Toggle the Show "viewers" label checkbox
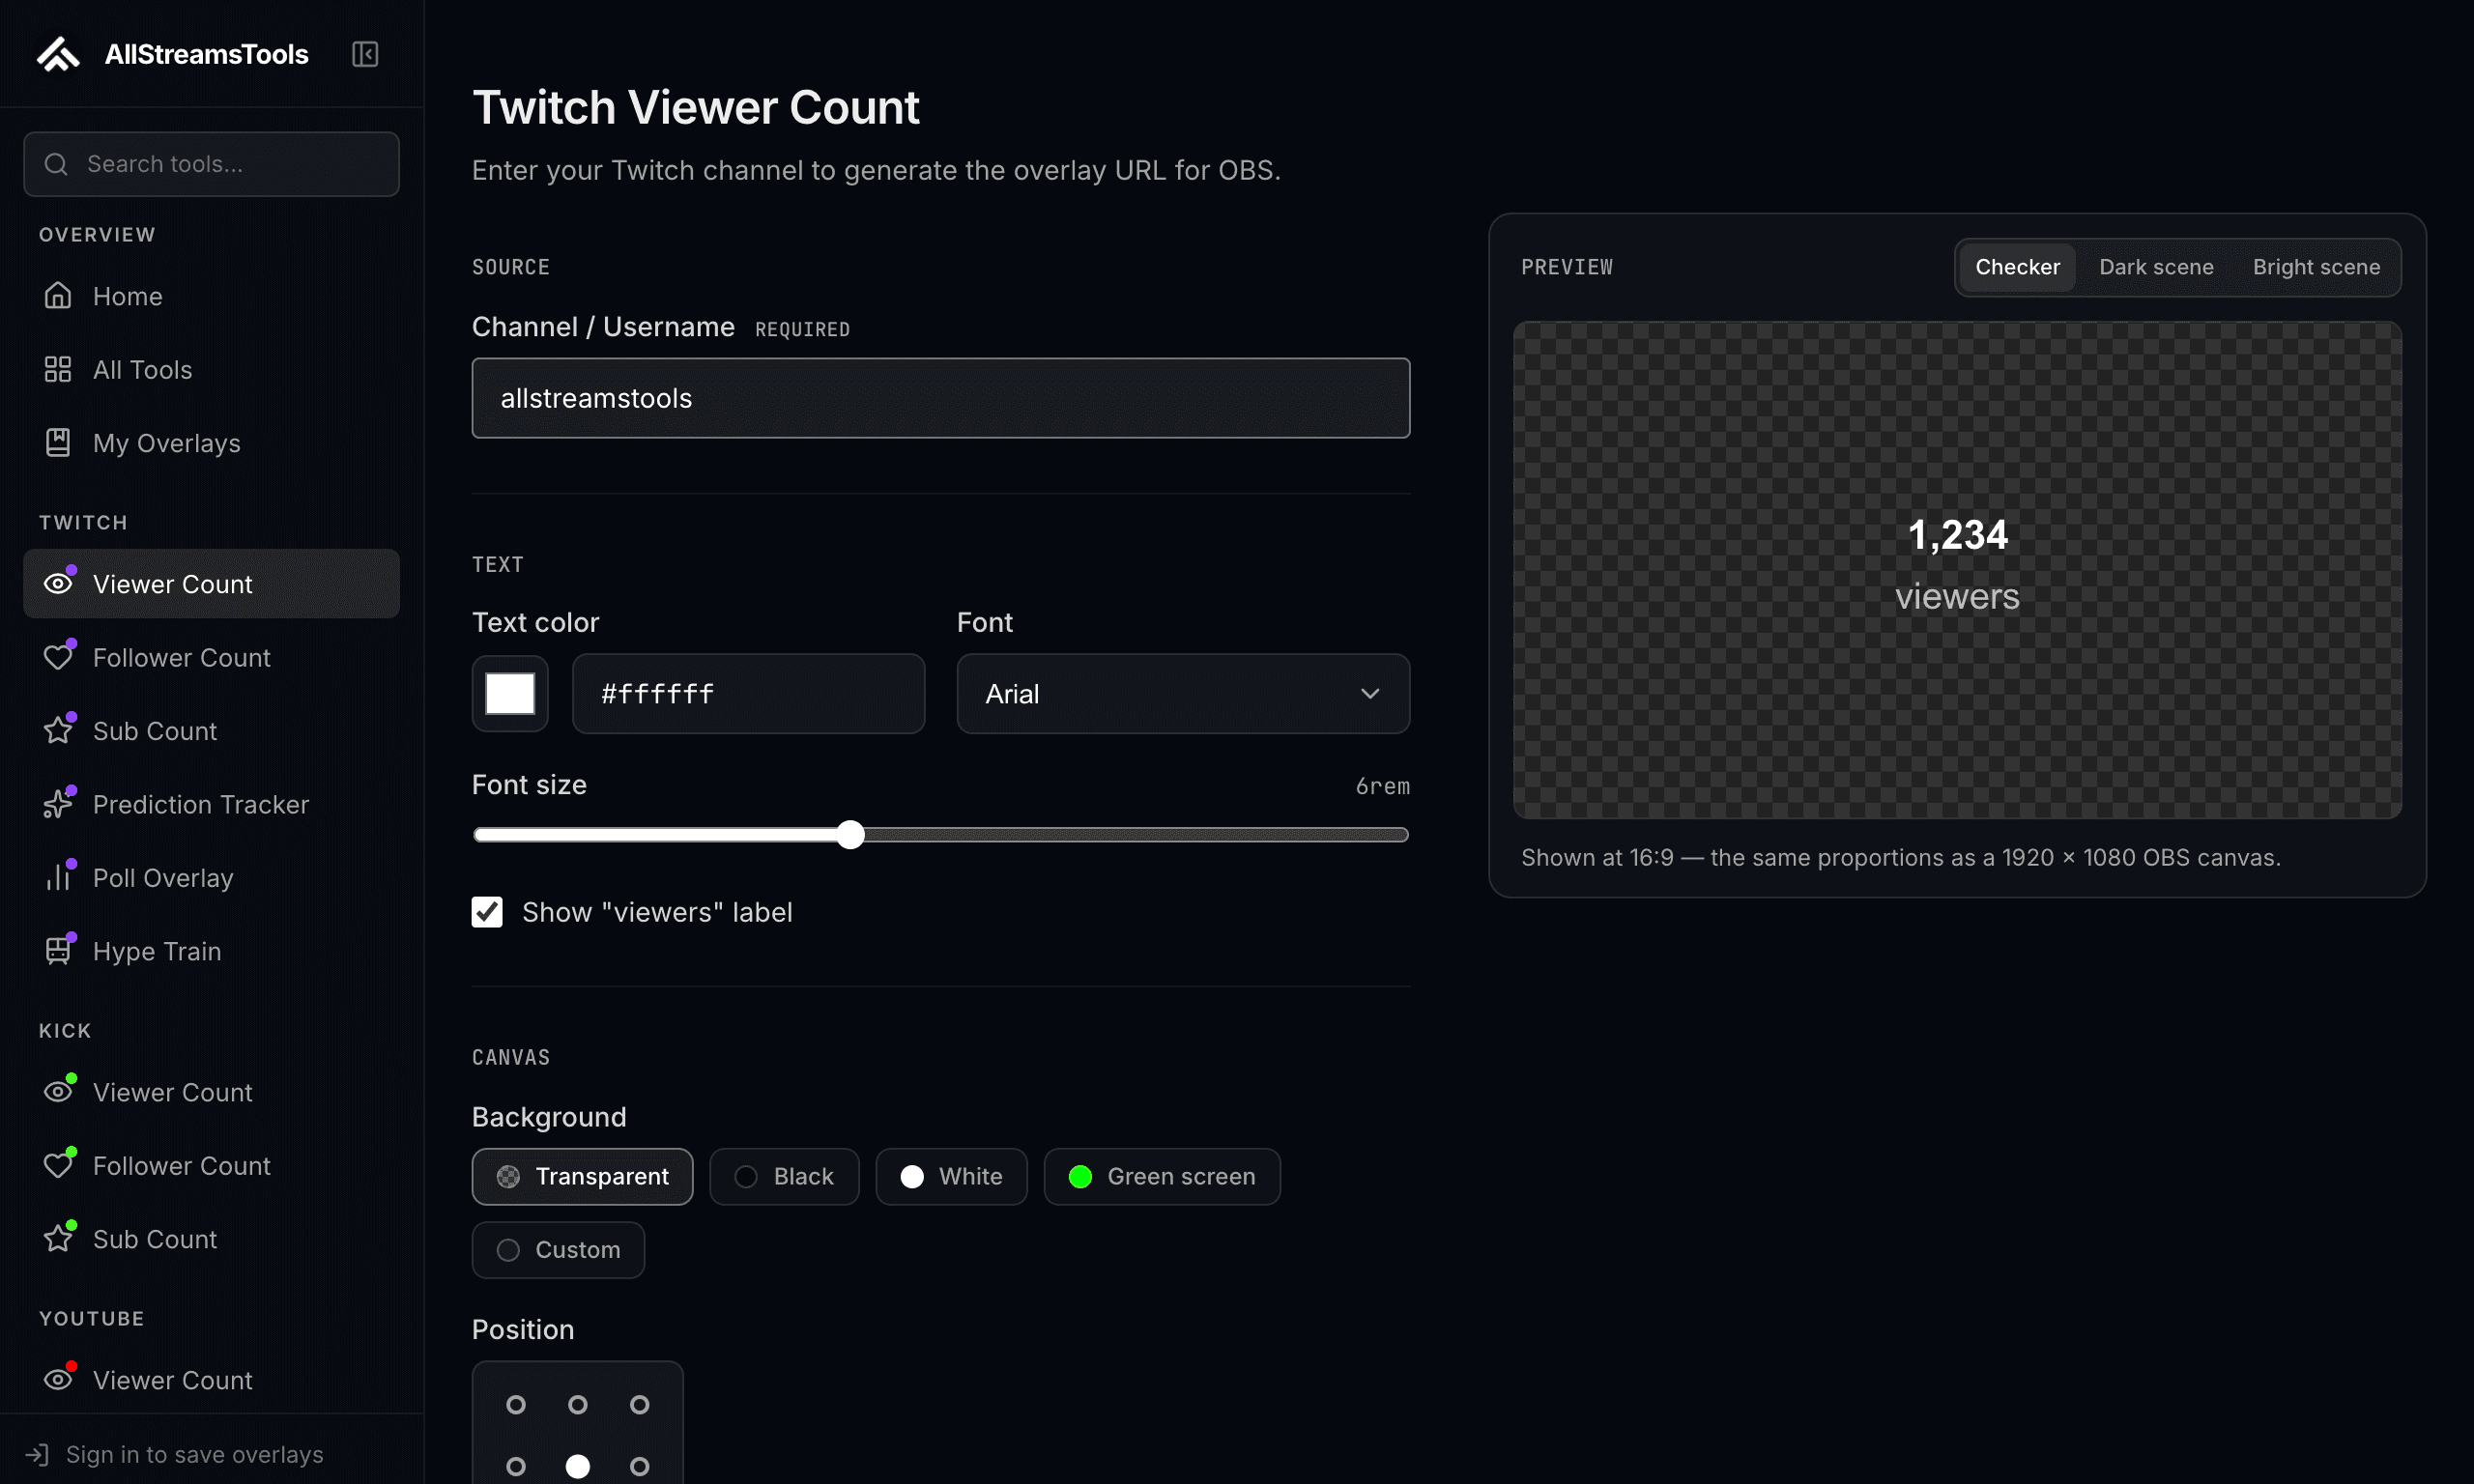This screenshot has height=1484, width=2474. point(487,912)
